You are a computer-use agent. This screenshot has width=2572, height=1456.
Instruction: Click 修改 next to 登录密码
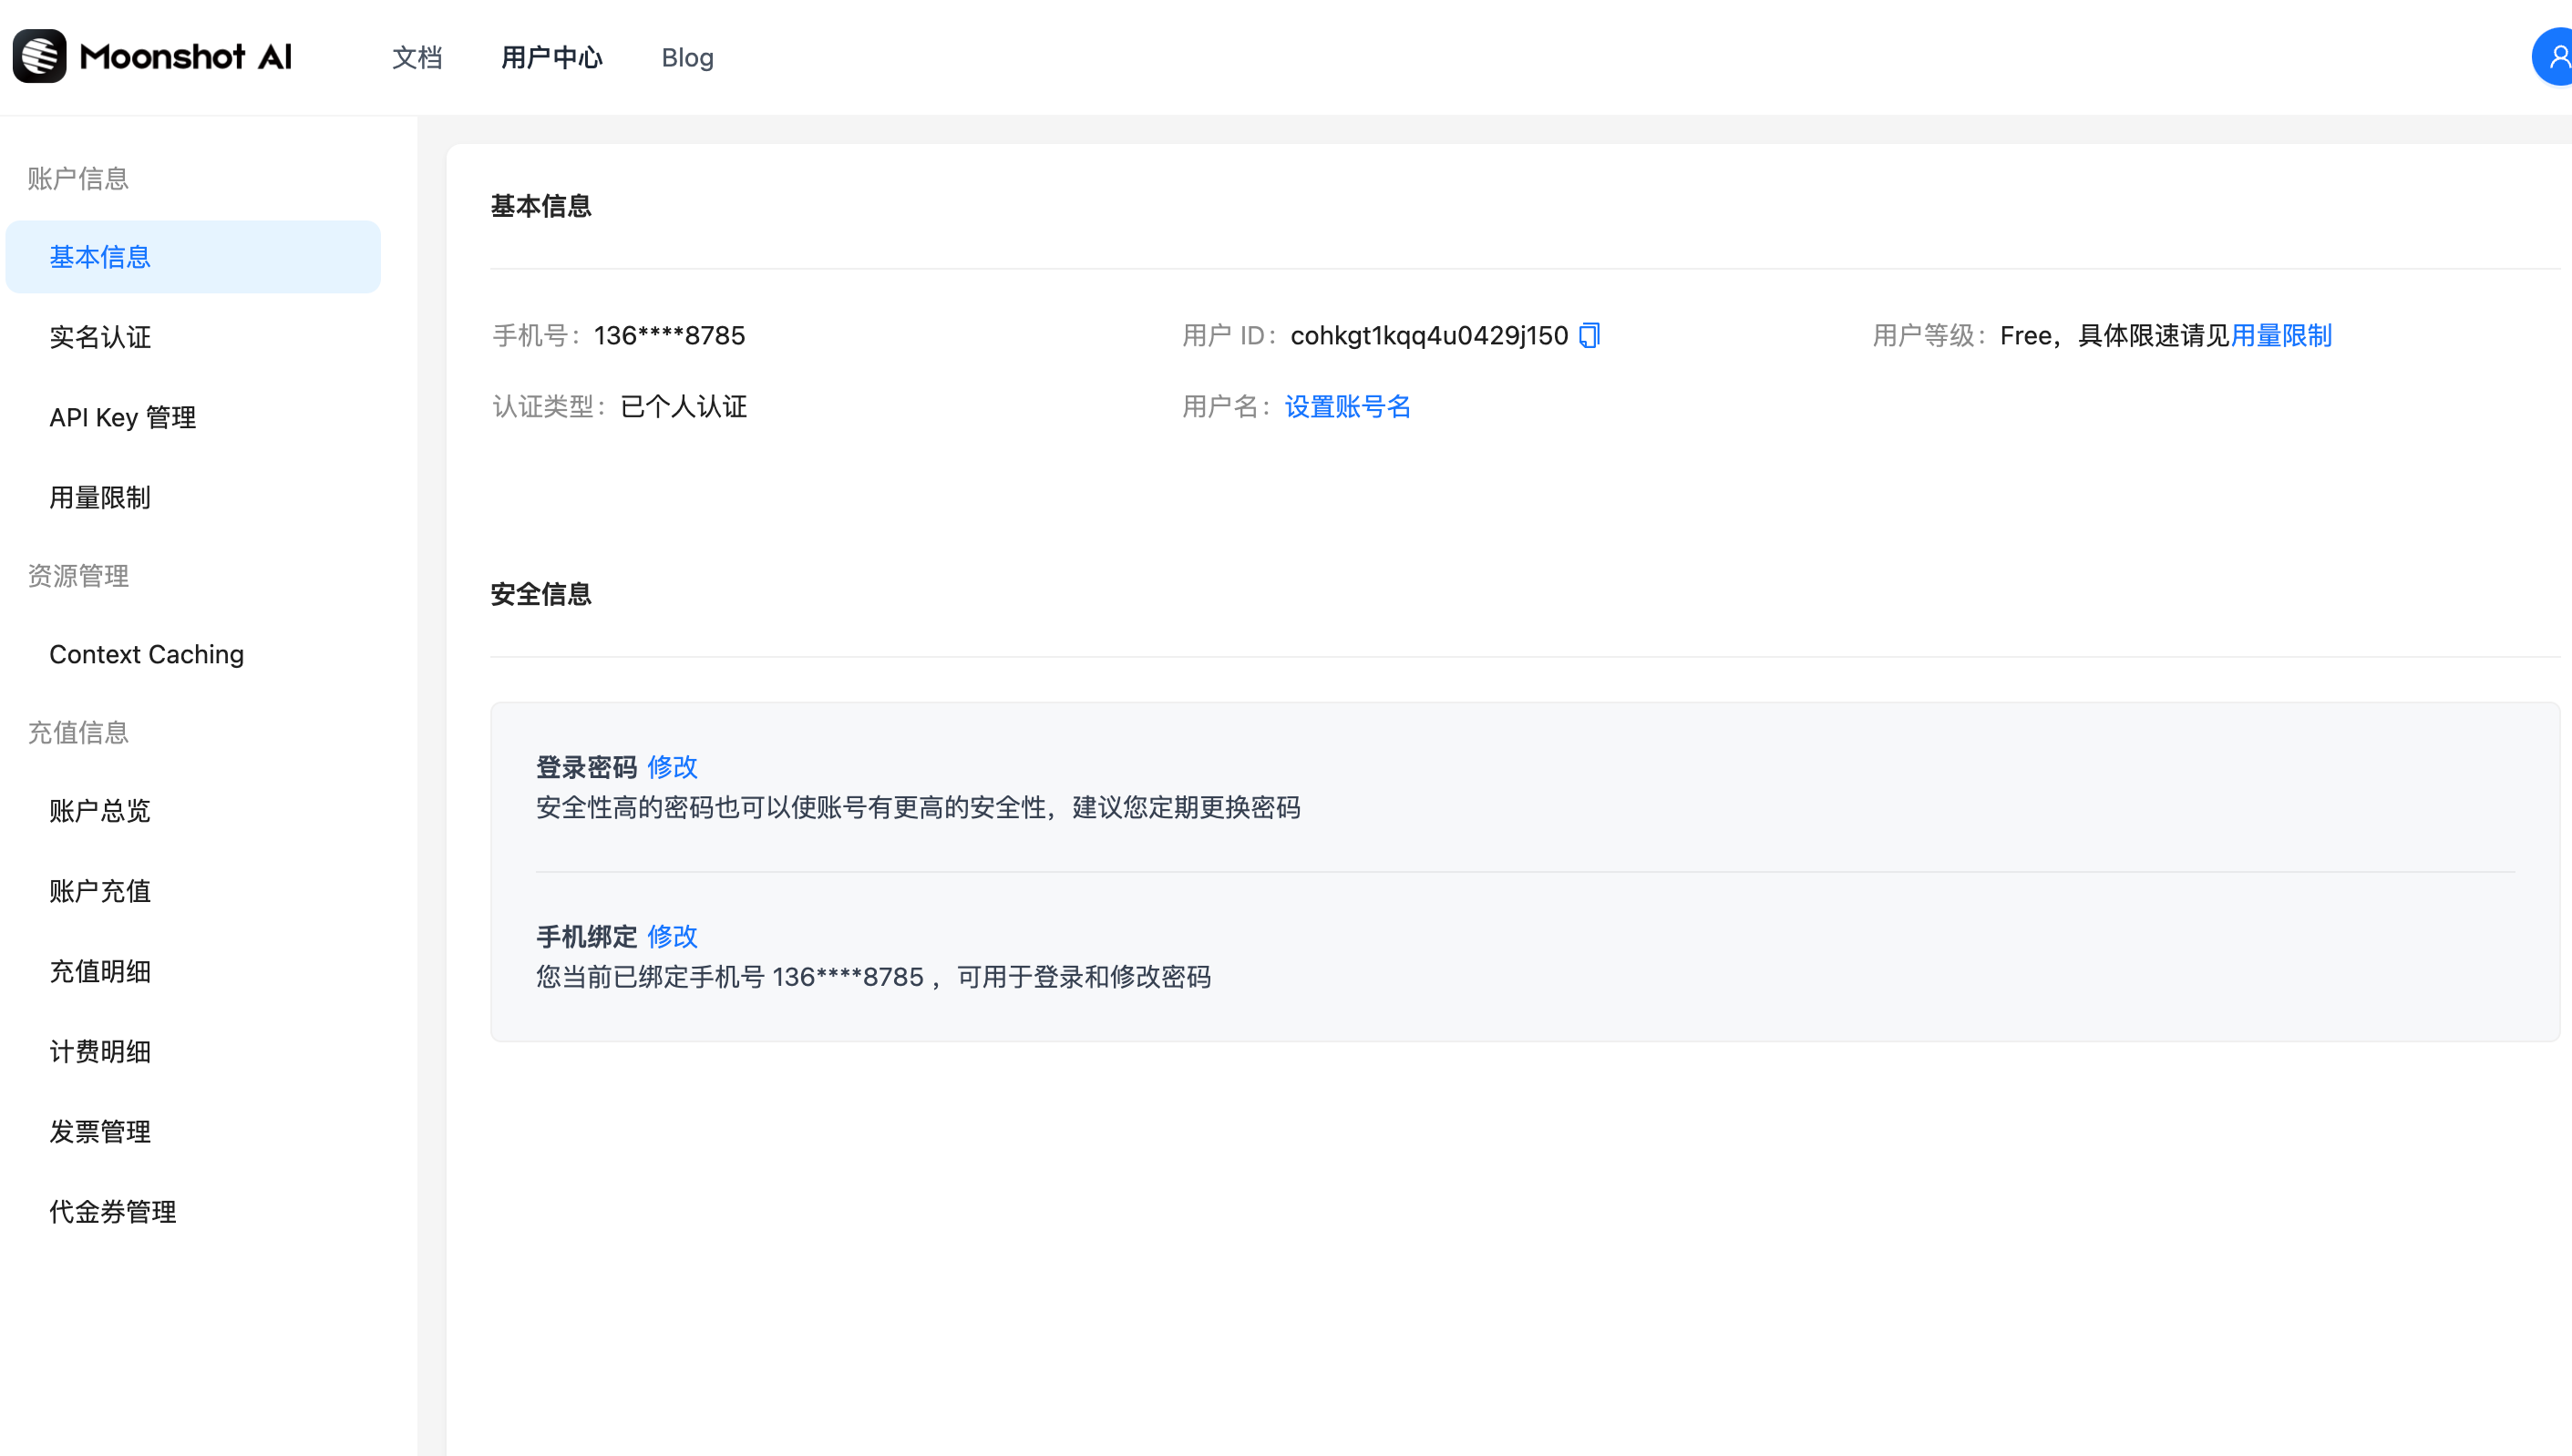click(672, 767)
